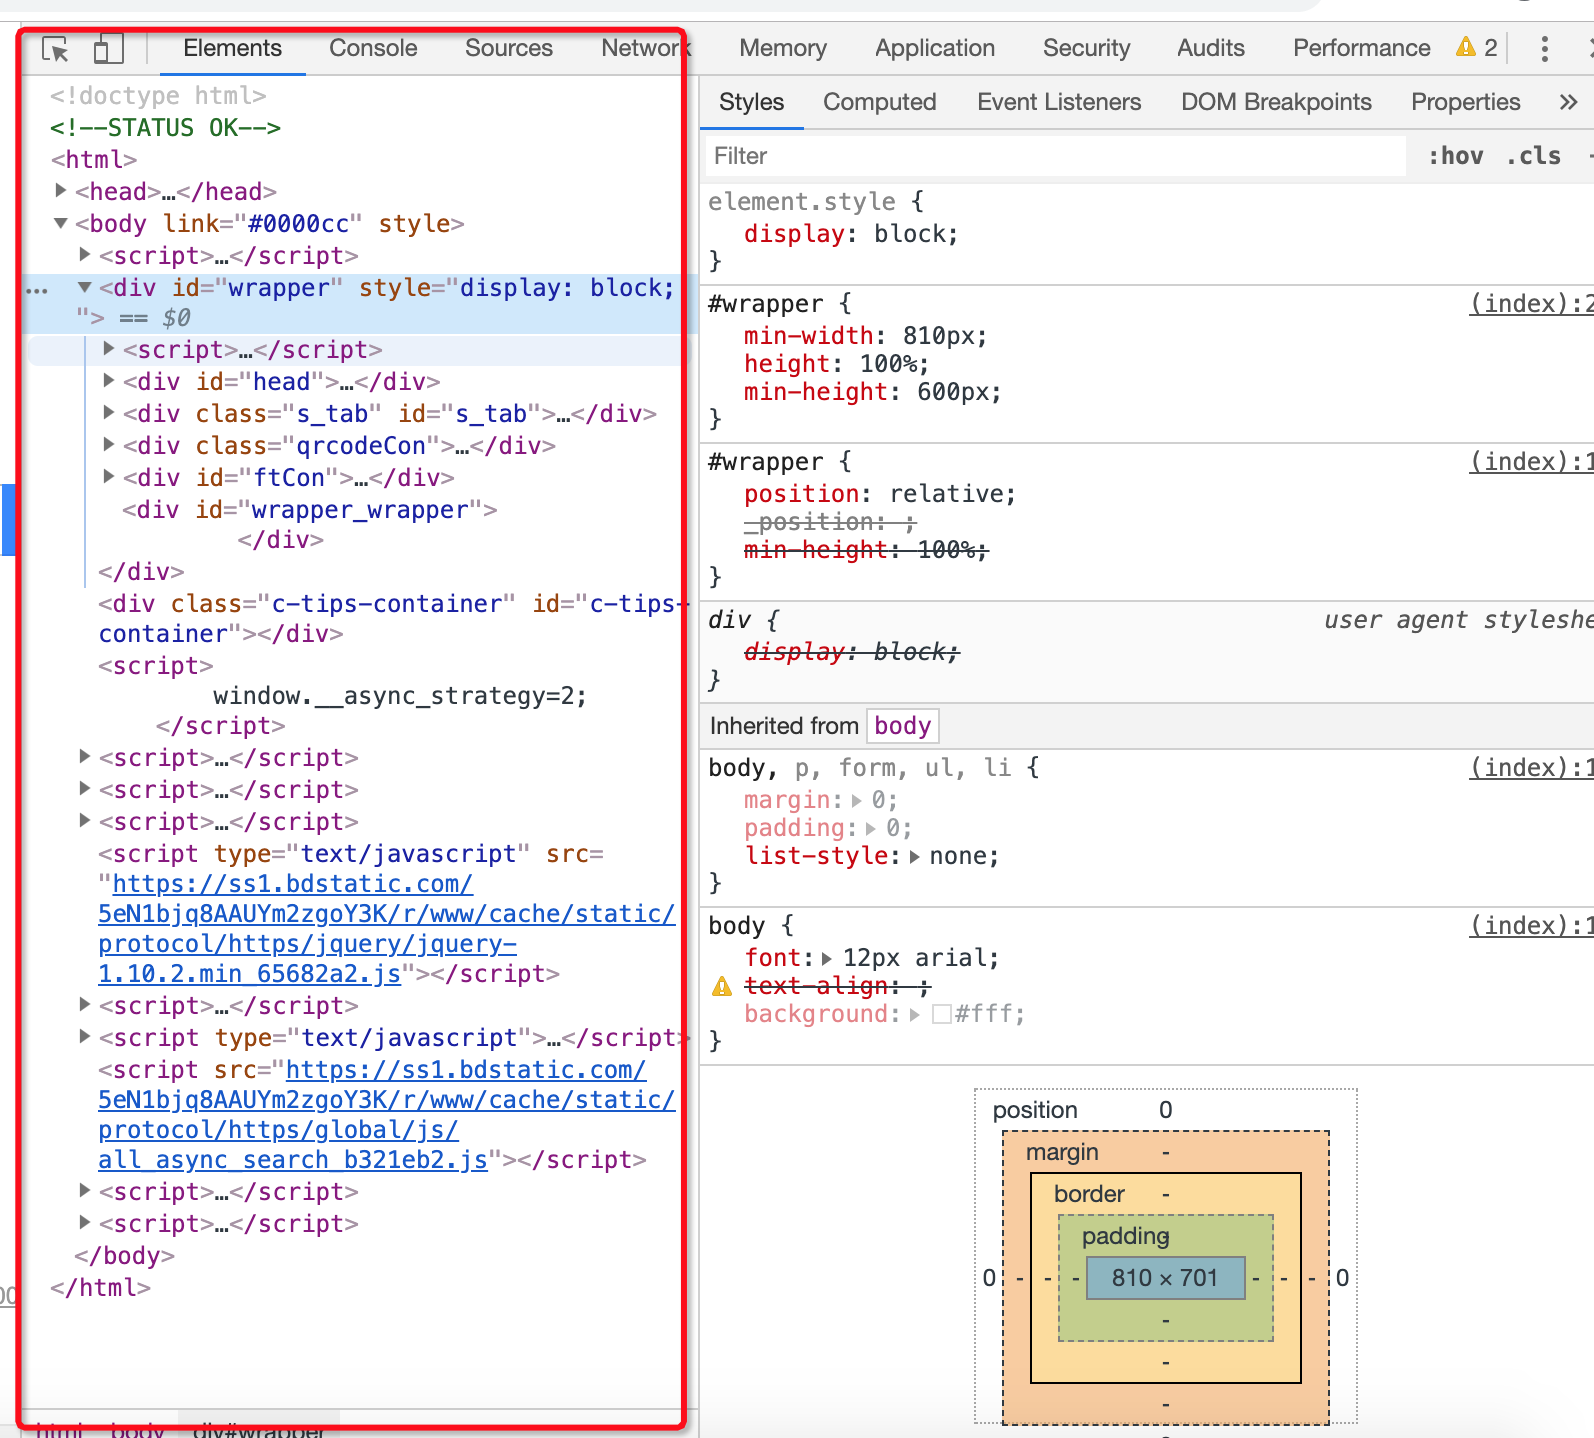Open the wrapper node ellipsis actions
The width and height of the screenshot is (1594, 1438).
pos(37,290)
